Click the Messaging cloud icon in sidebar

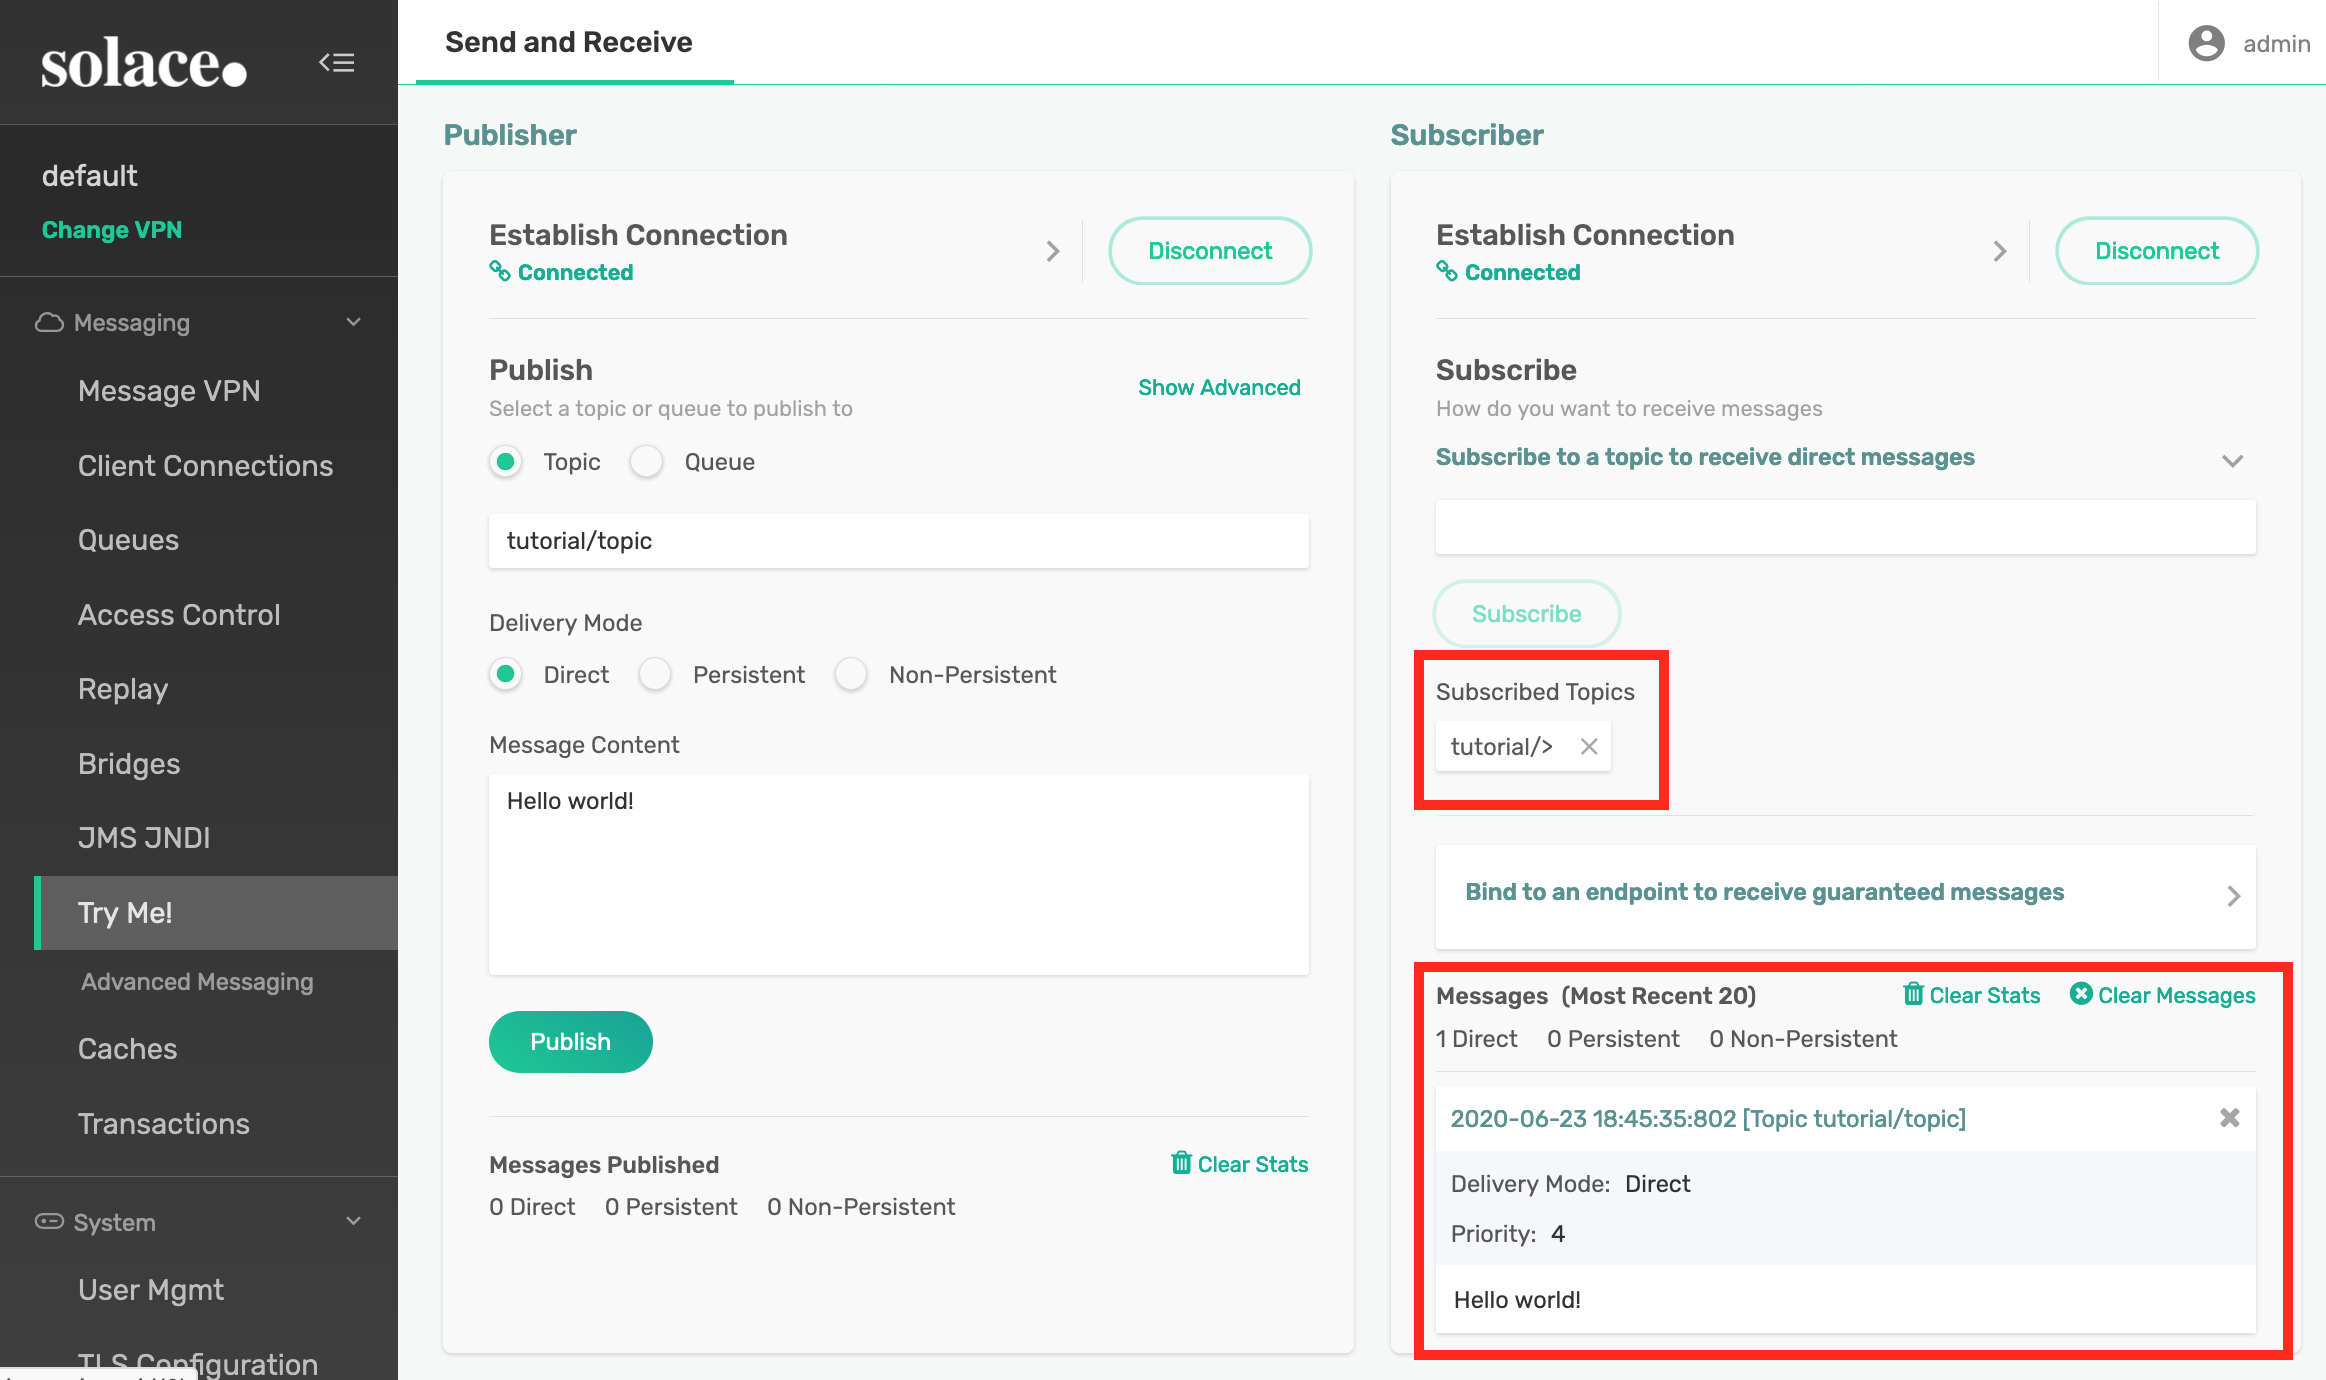(x=49, y=322)
